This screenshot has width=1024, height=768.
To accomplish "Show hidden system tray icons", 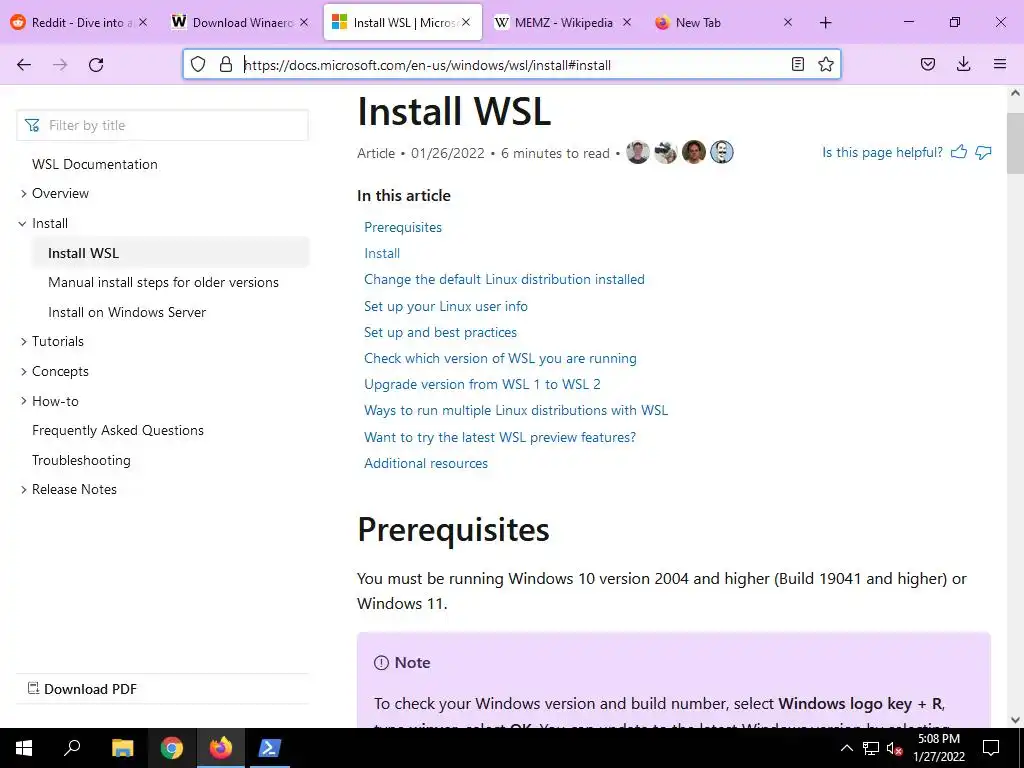I will 846,748.
